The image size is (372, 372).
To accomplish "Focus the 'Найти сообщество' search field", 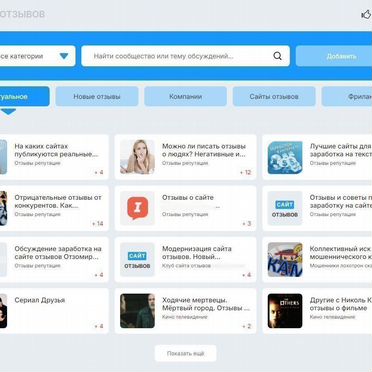I will click(x=185, y=56).
